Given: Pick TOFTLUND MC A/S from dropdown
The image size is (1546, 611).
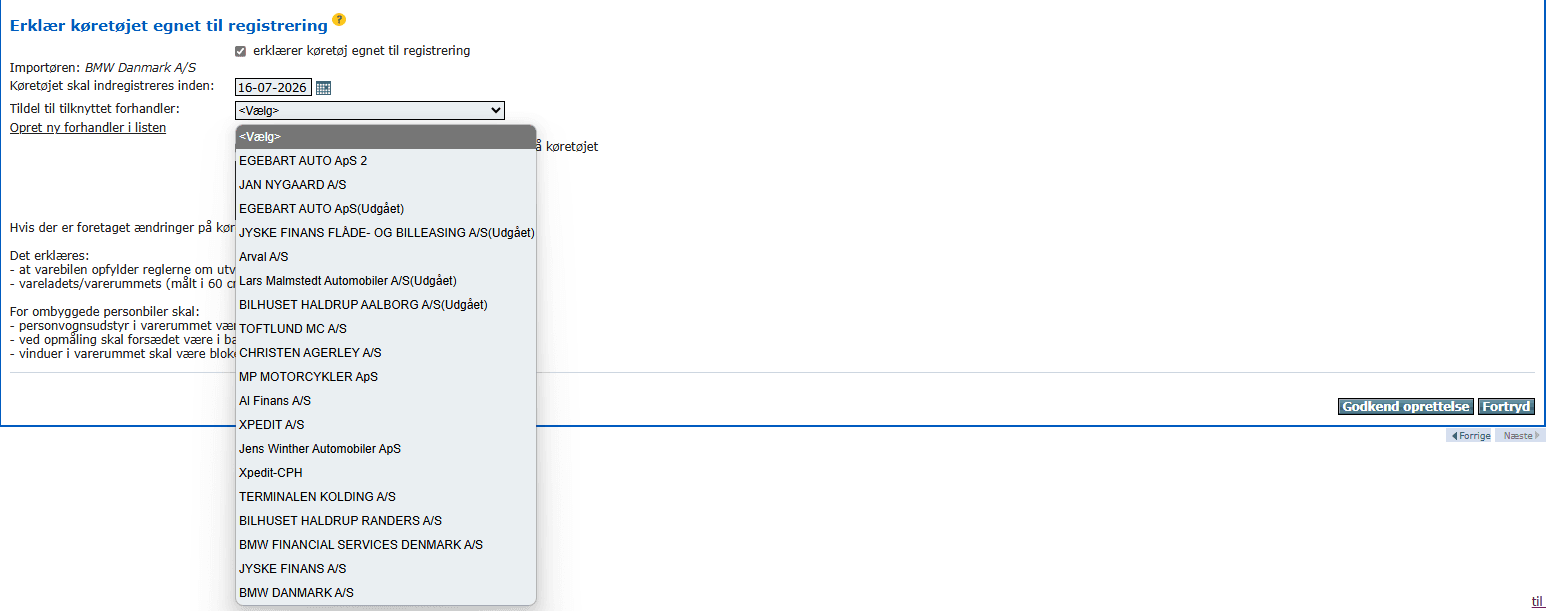Looking at the screenshot, I should click(x=293, y=329).
